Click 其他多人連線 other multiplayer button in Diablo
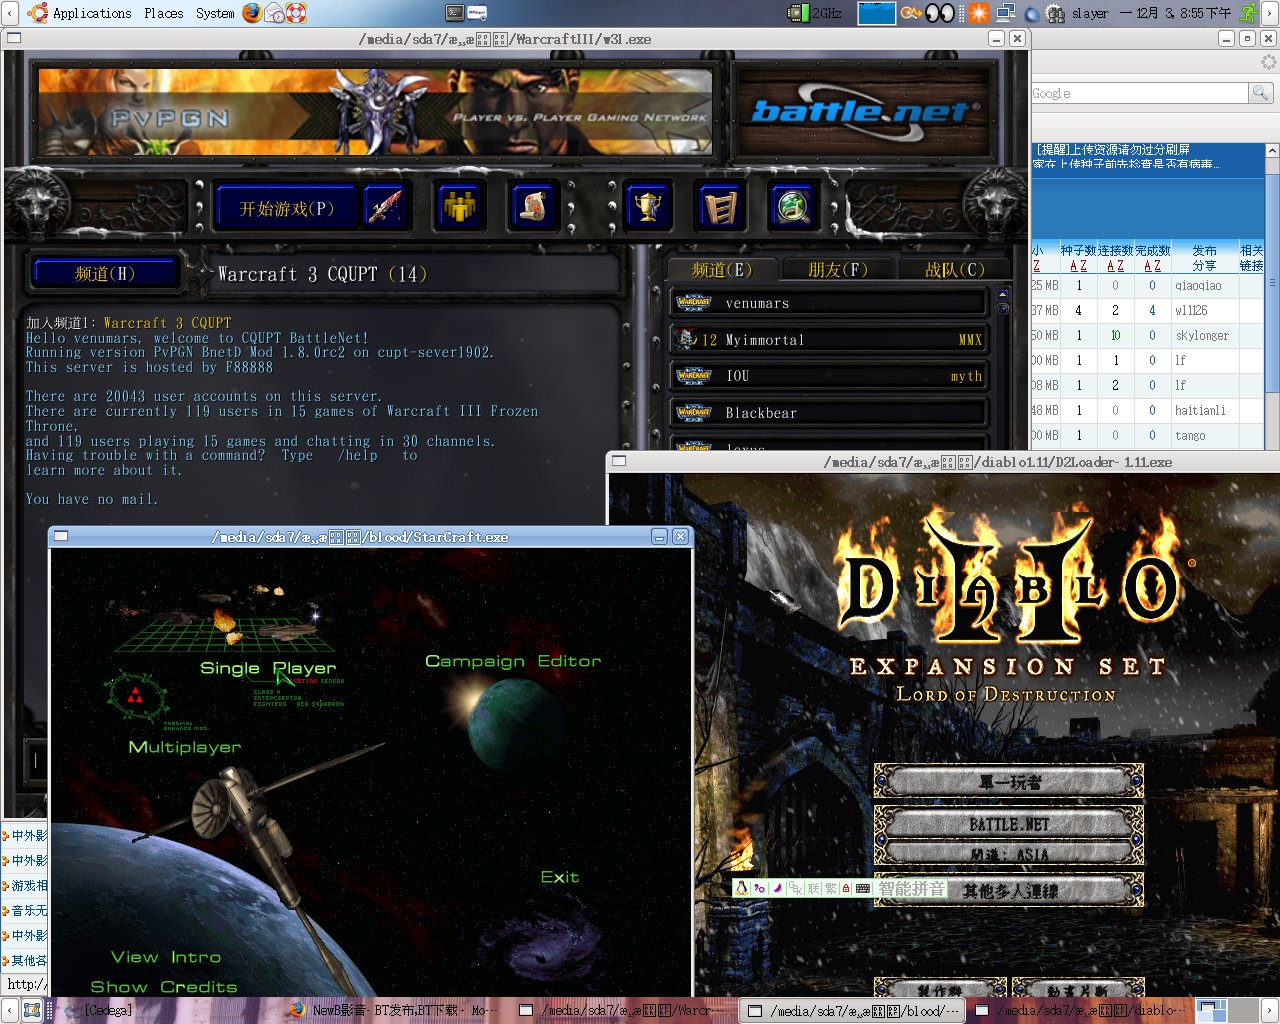Screen dimensions: 1280x1024 click(1009, 890)
